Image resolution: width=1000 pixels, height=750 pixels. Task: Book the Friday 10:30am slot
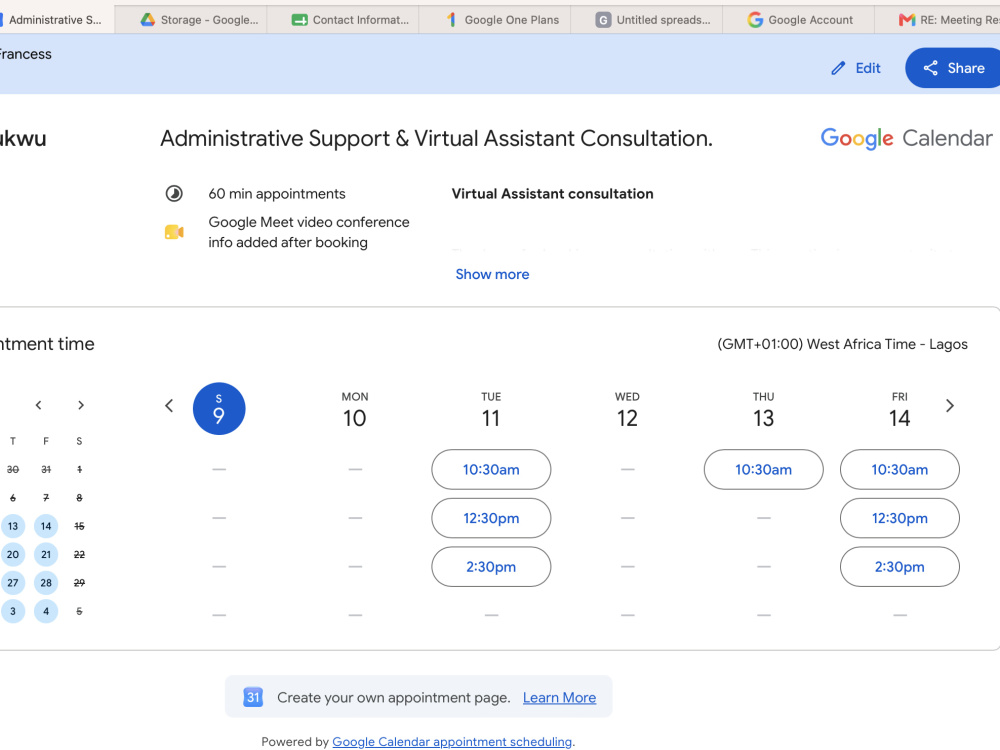(x=900, y=469)
